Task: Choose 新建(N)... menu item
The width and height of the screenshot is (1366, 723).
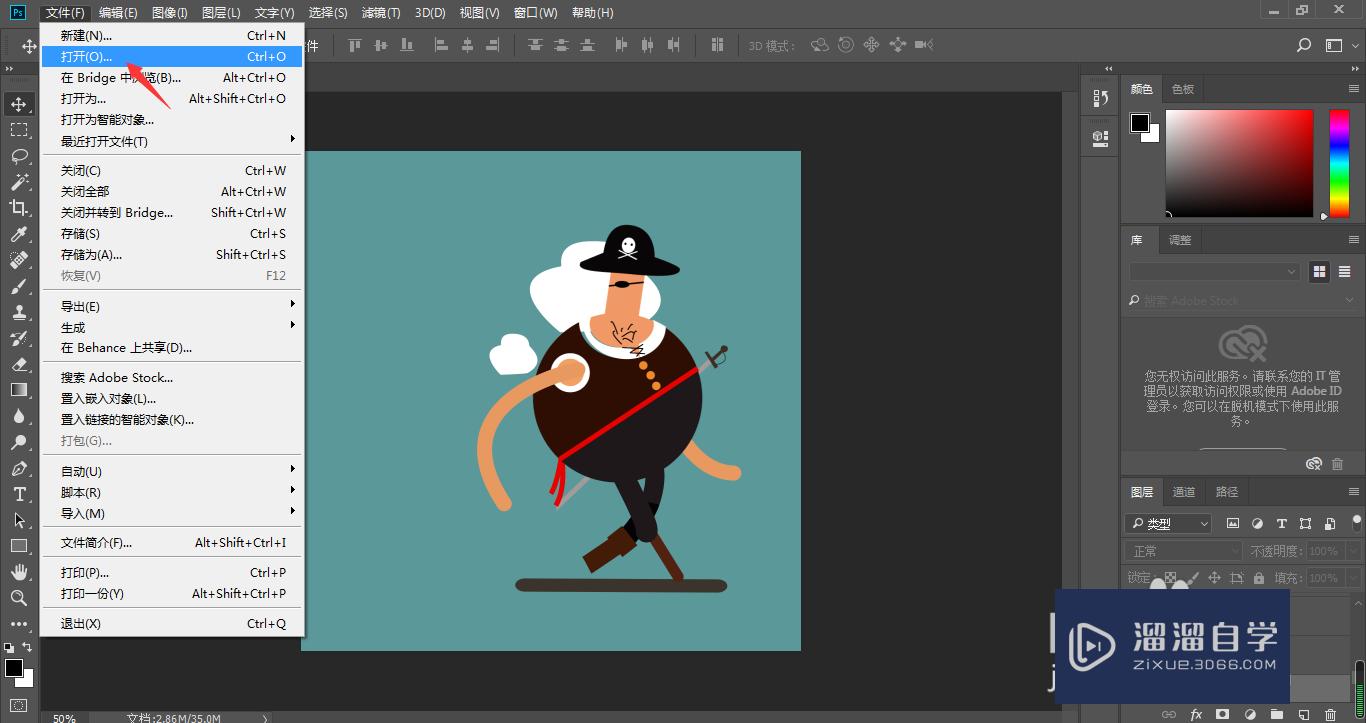Action: coord(172,36)
